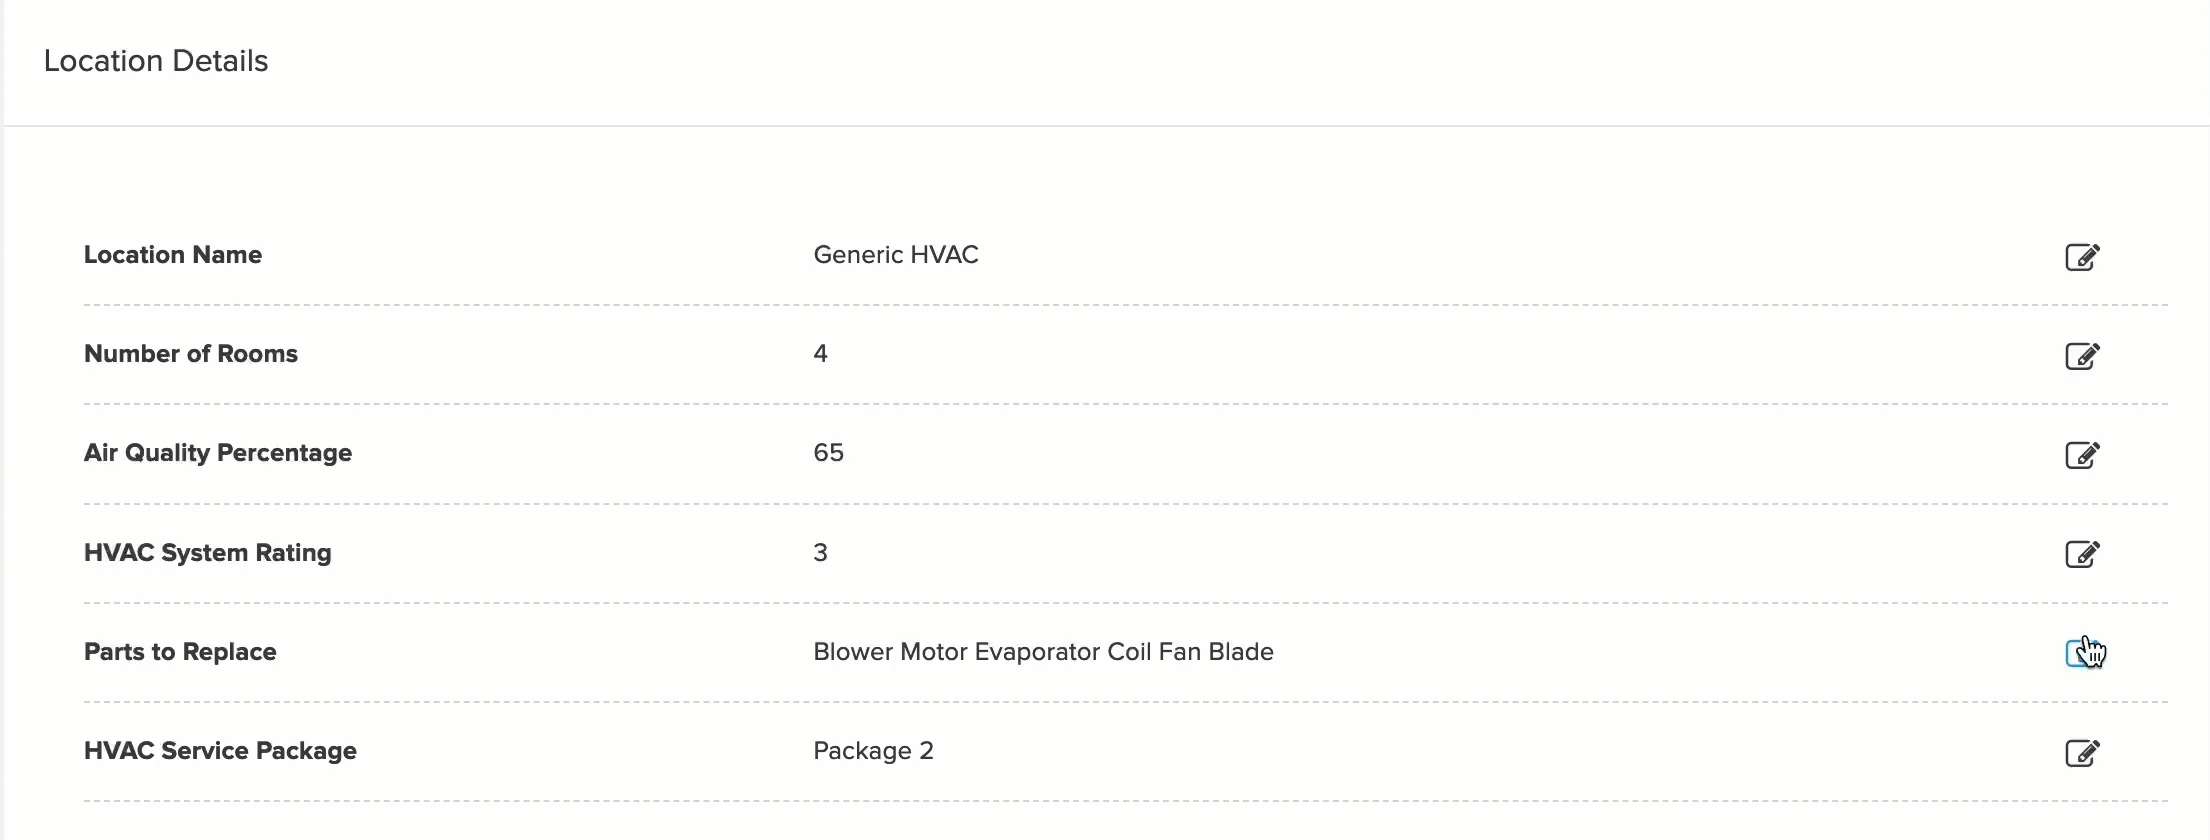The width and height of the screenshot is (2210, 840).
Task: Edit the Location Name field
Action: point(2082,257)
